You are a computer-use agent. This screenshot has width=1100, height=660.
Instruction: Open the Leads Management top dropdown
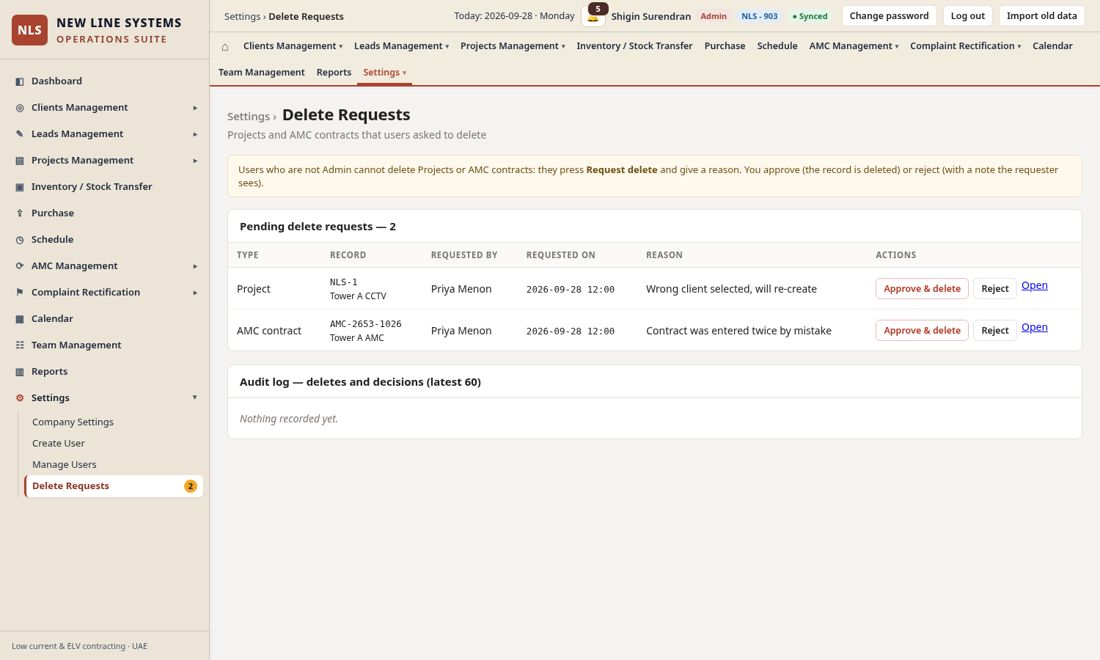401,46
